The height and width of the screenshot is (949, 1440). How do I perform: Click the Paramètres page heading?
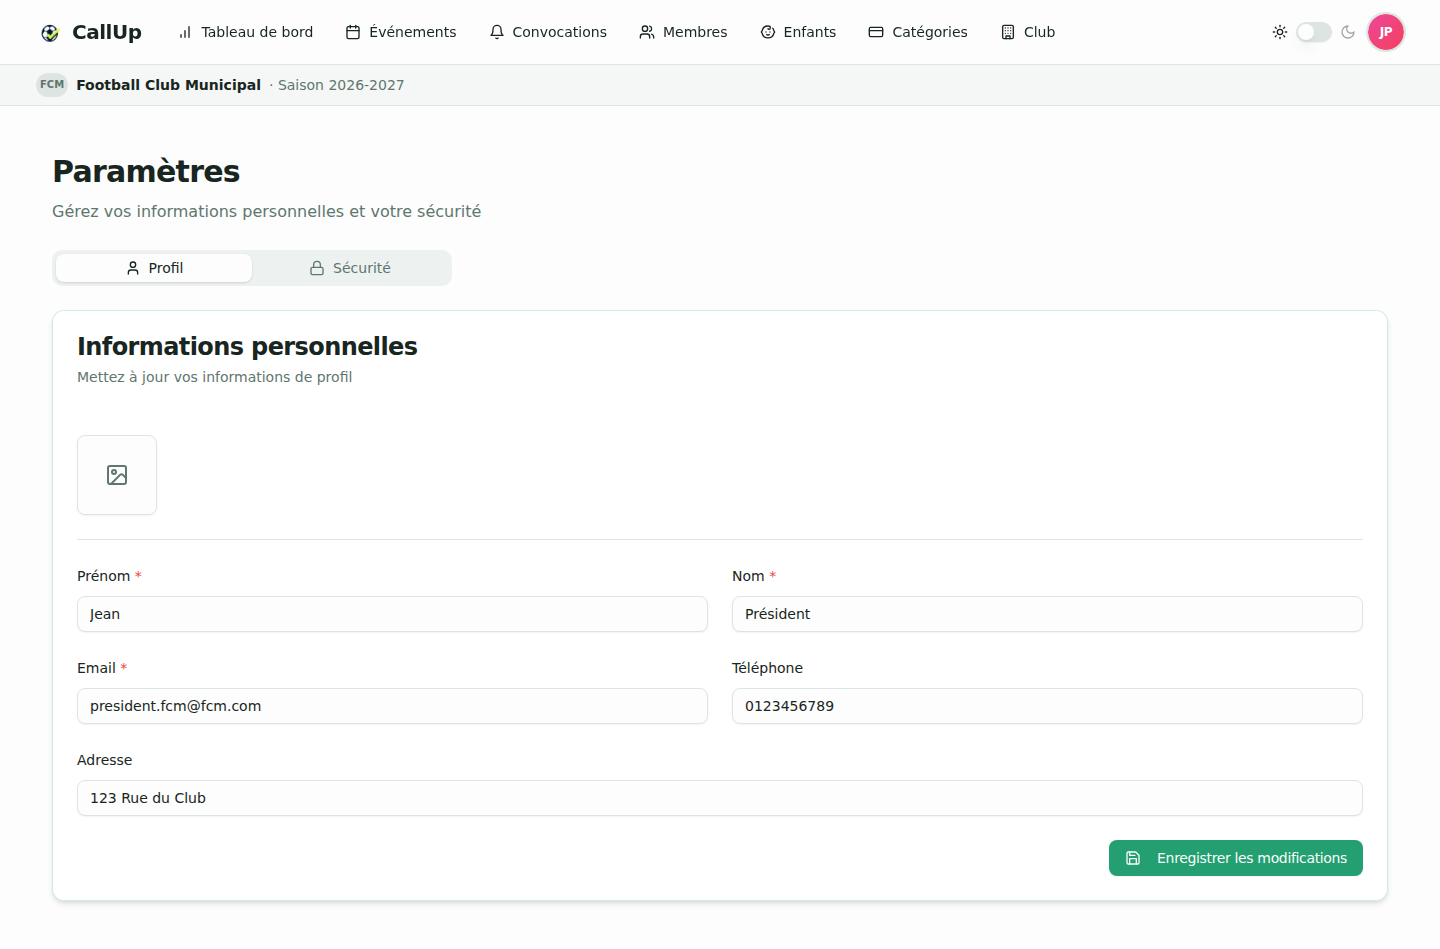pyautogui.click(x=146, y=171)
